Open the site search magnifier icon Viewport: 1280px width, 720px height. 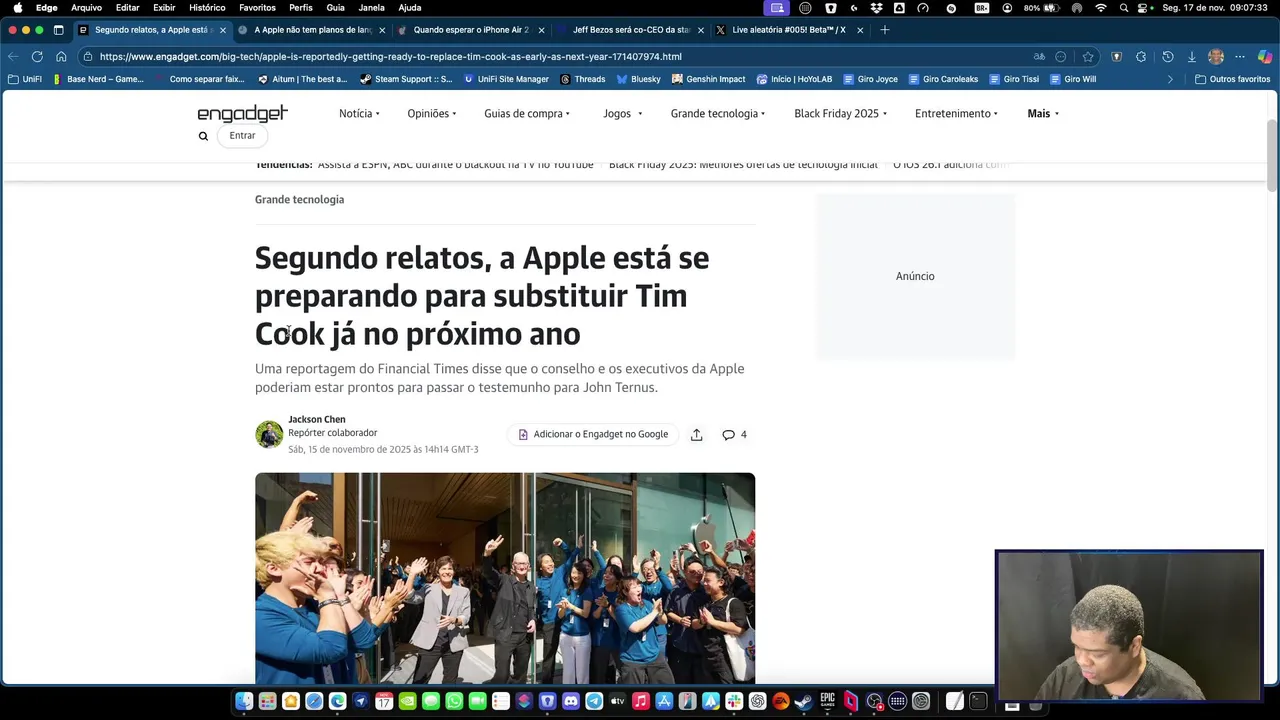pos(203,136)
